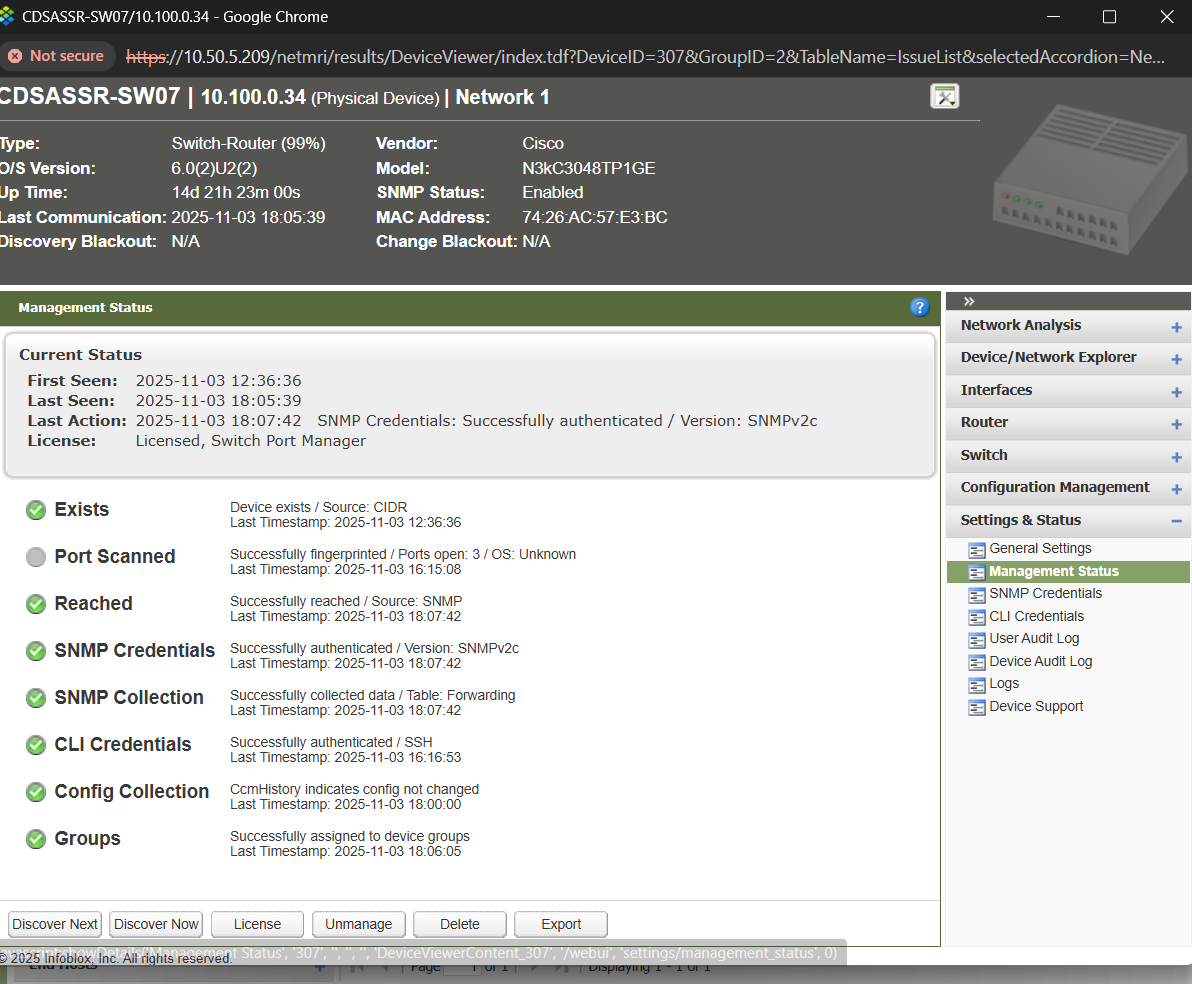
Task: Open General Settings page
Action: pos(1040,548)
